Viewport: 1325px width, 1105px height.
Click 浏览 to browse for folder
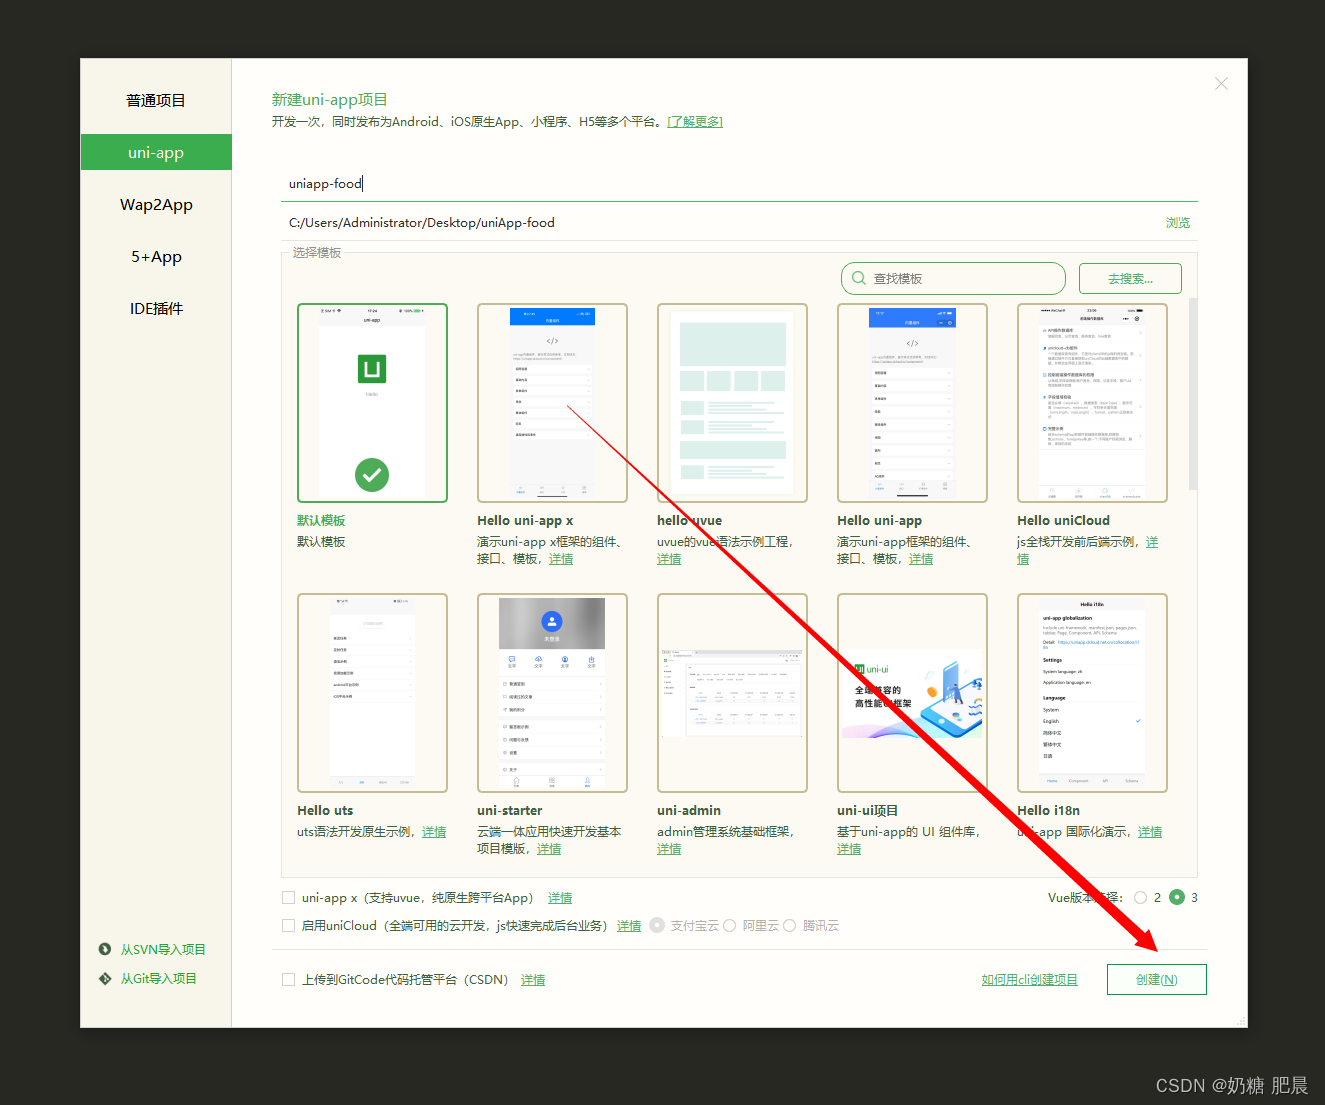click(1178, 222)
